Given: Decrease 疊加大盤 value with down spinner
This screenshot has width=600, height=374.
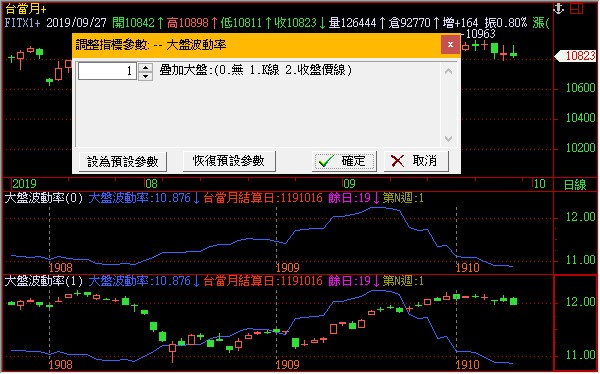Looking at the screenshot, I should click(x=145, y=76).
